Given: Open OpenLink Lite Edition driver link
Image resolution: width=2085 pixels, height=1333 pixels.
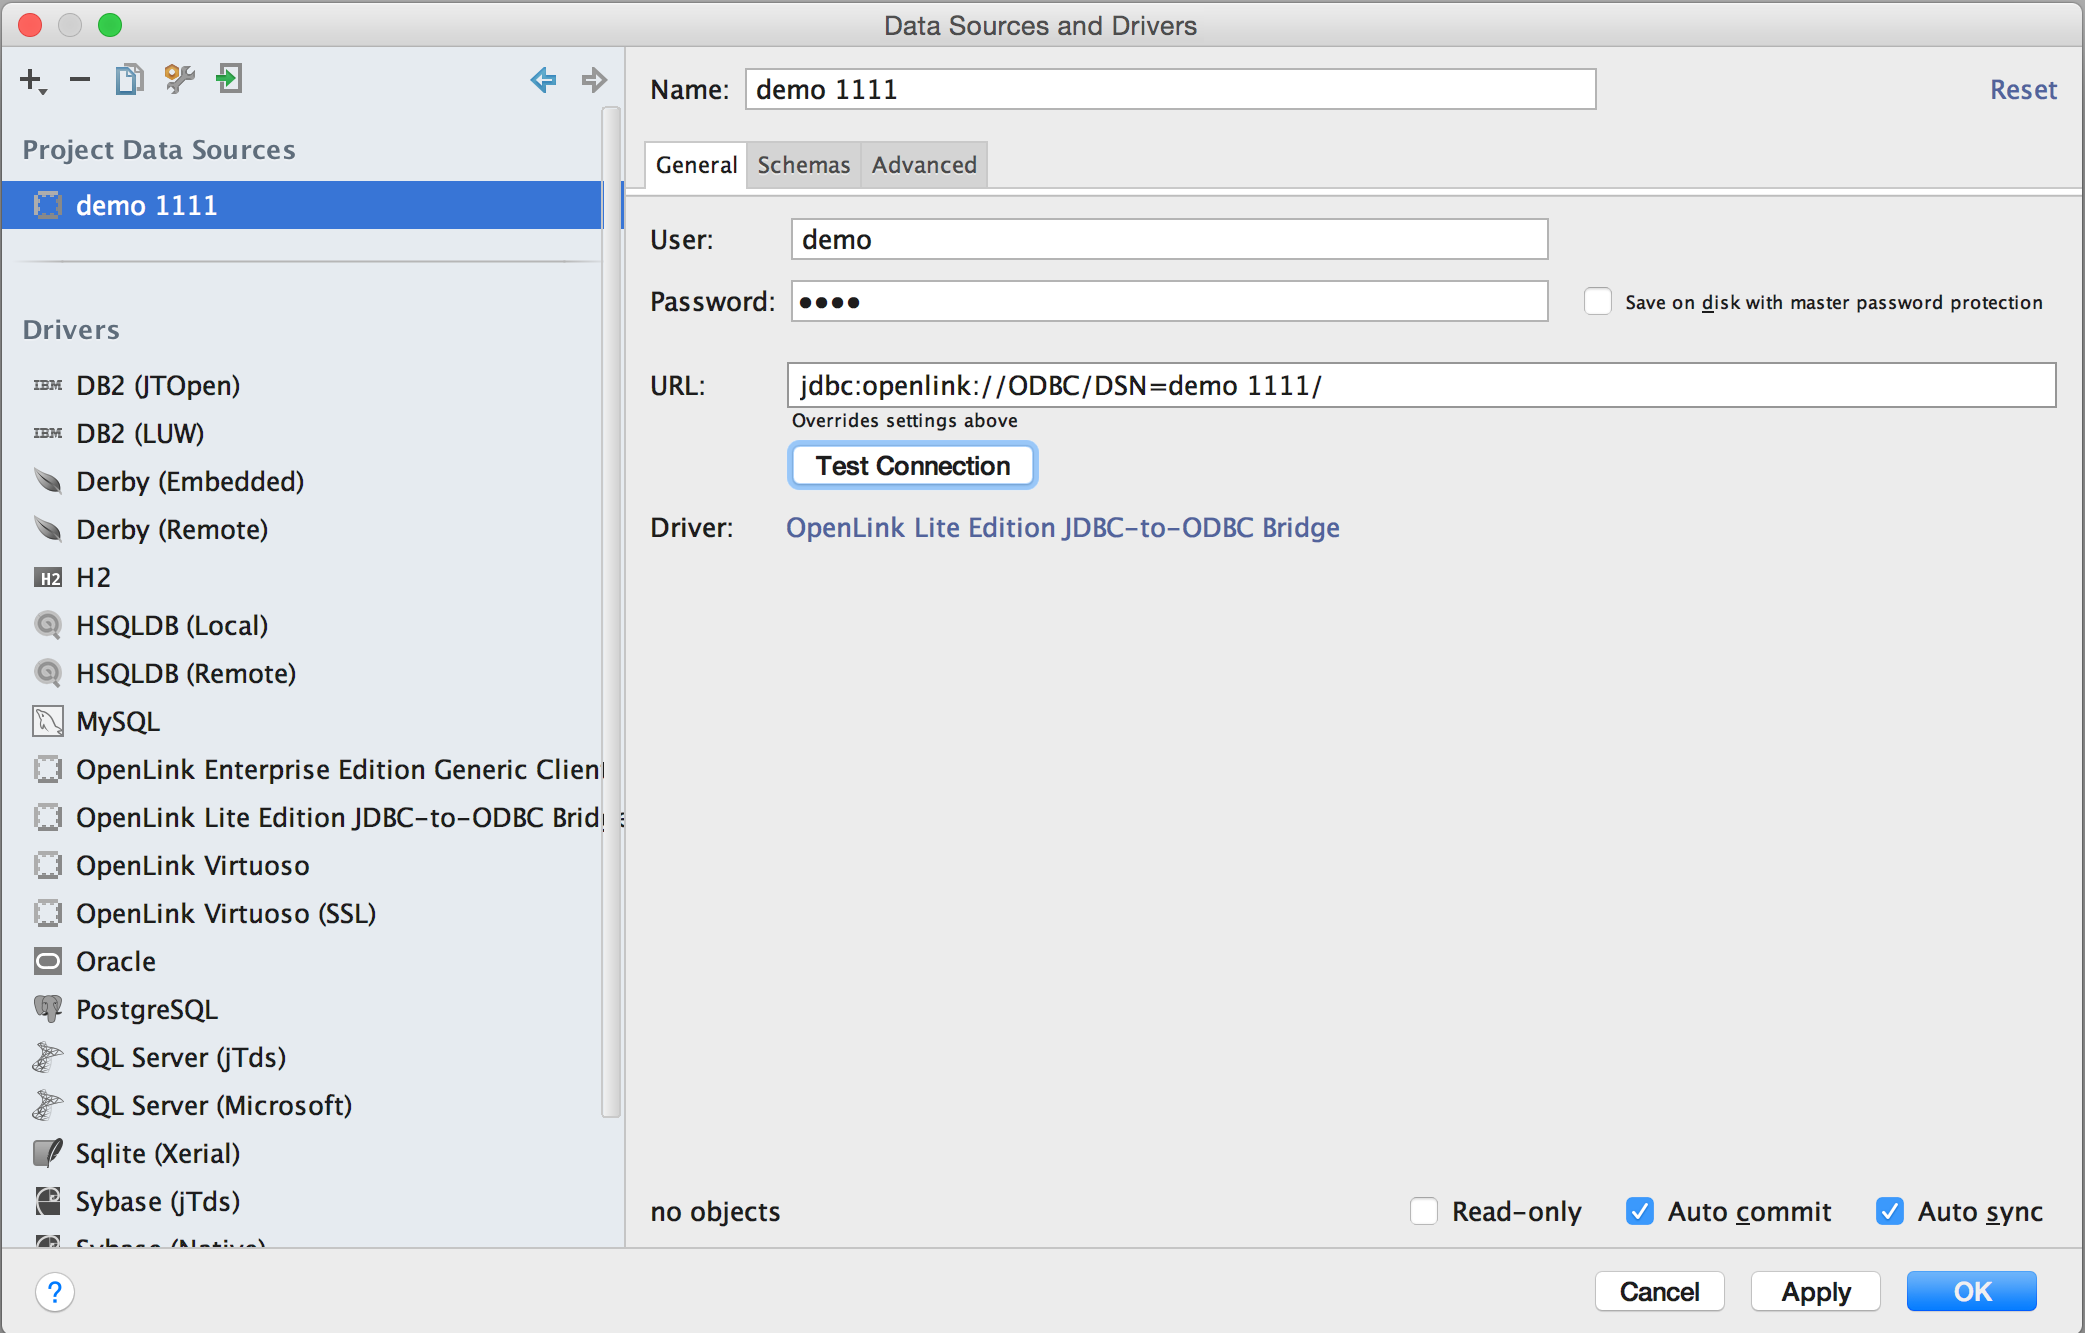Looking at the screenshot, I should coord(1062,527).
